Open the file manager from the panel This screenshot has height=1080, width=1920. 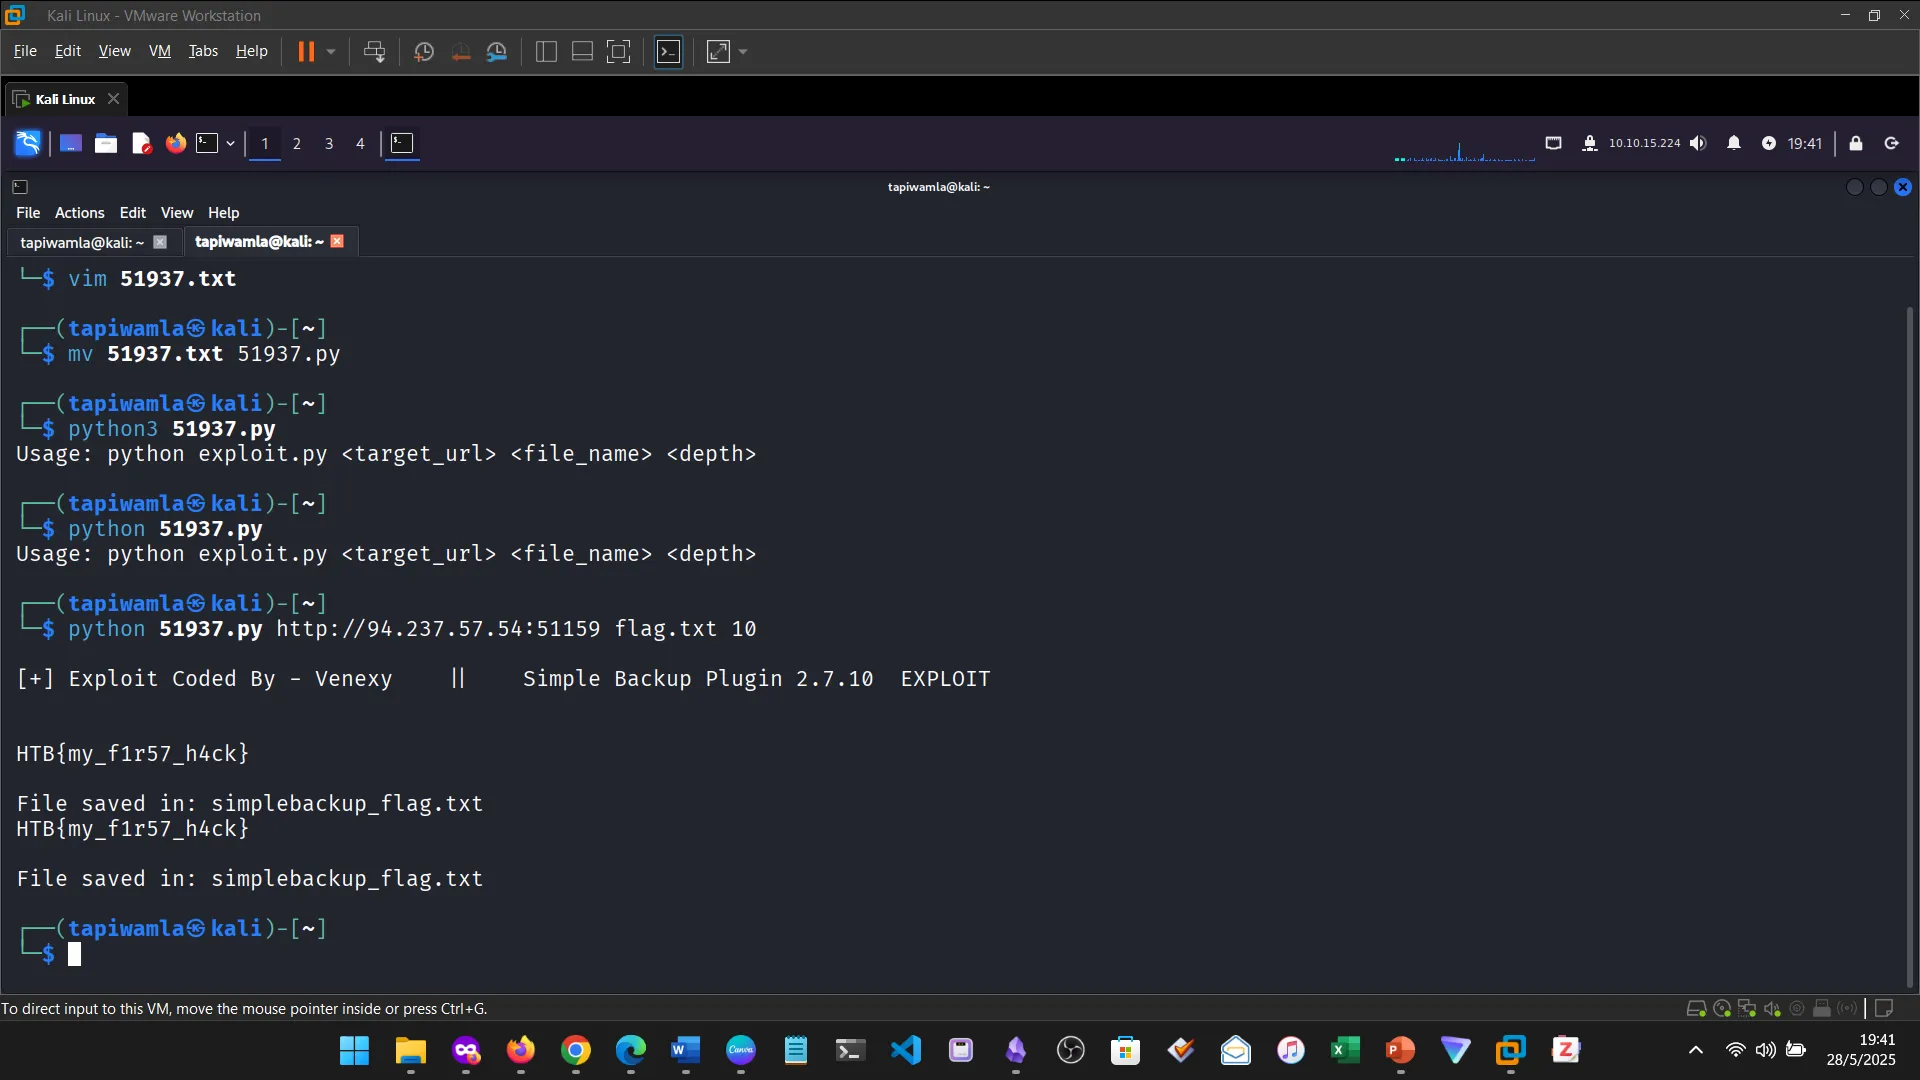pyautogui.click(x=106, y=143)
